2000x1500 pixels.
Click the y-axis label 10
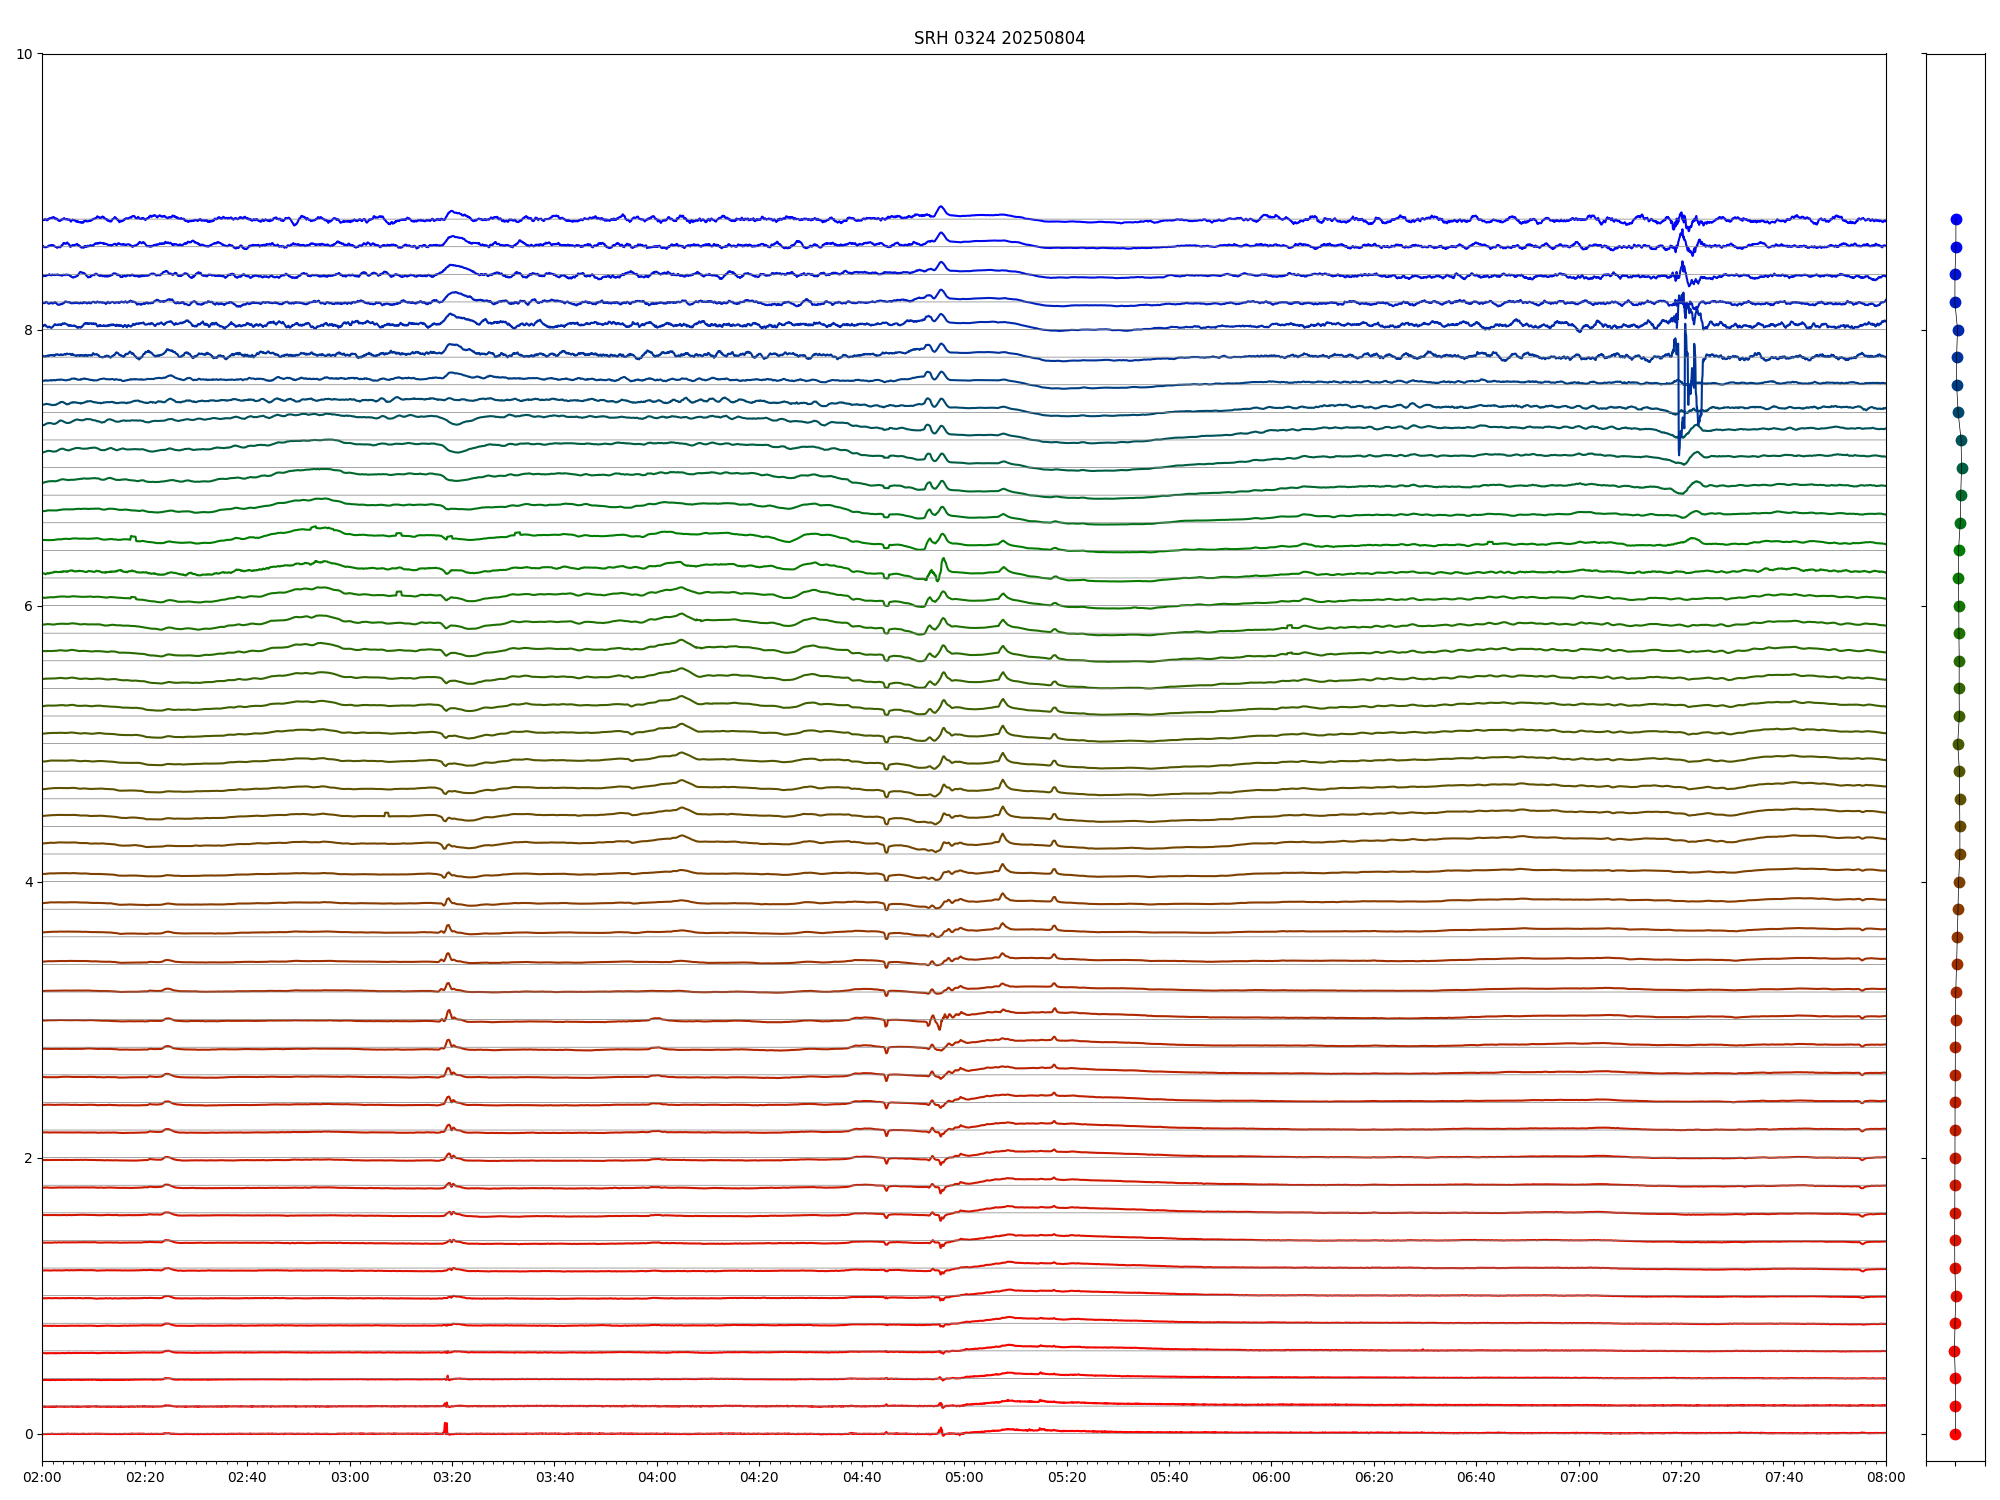pyautogui.click(x=24, y=54)
